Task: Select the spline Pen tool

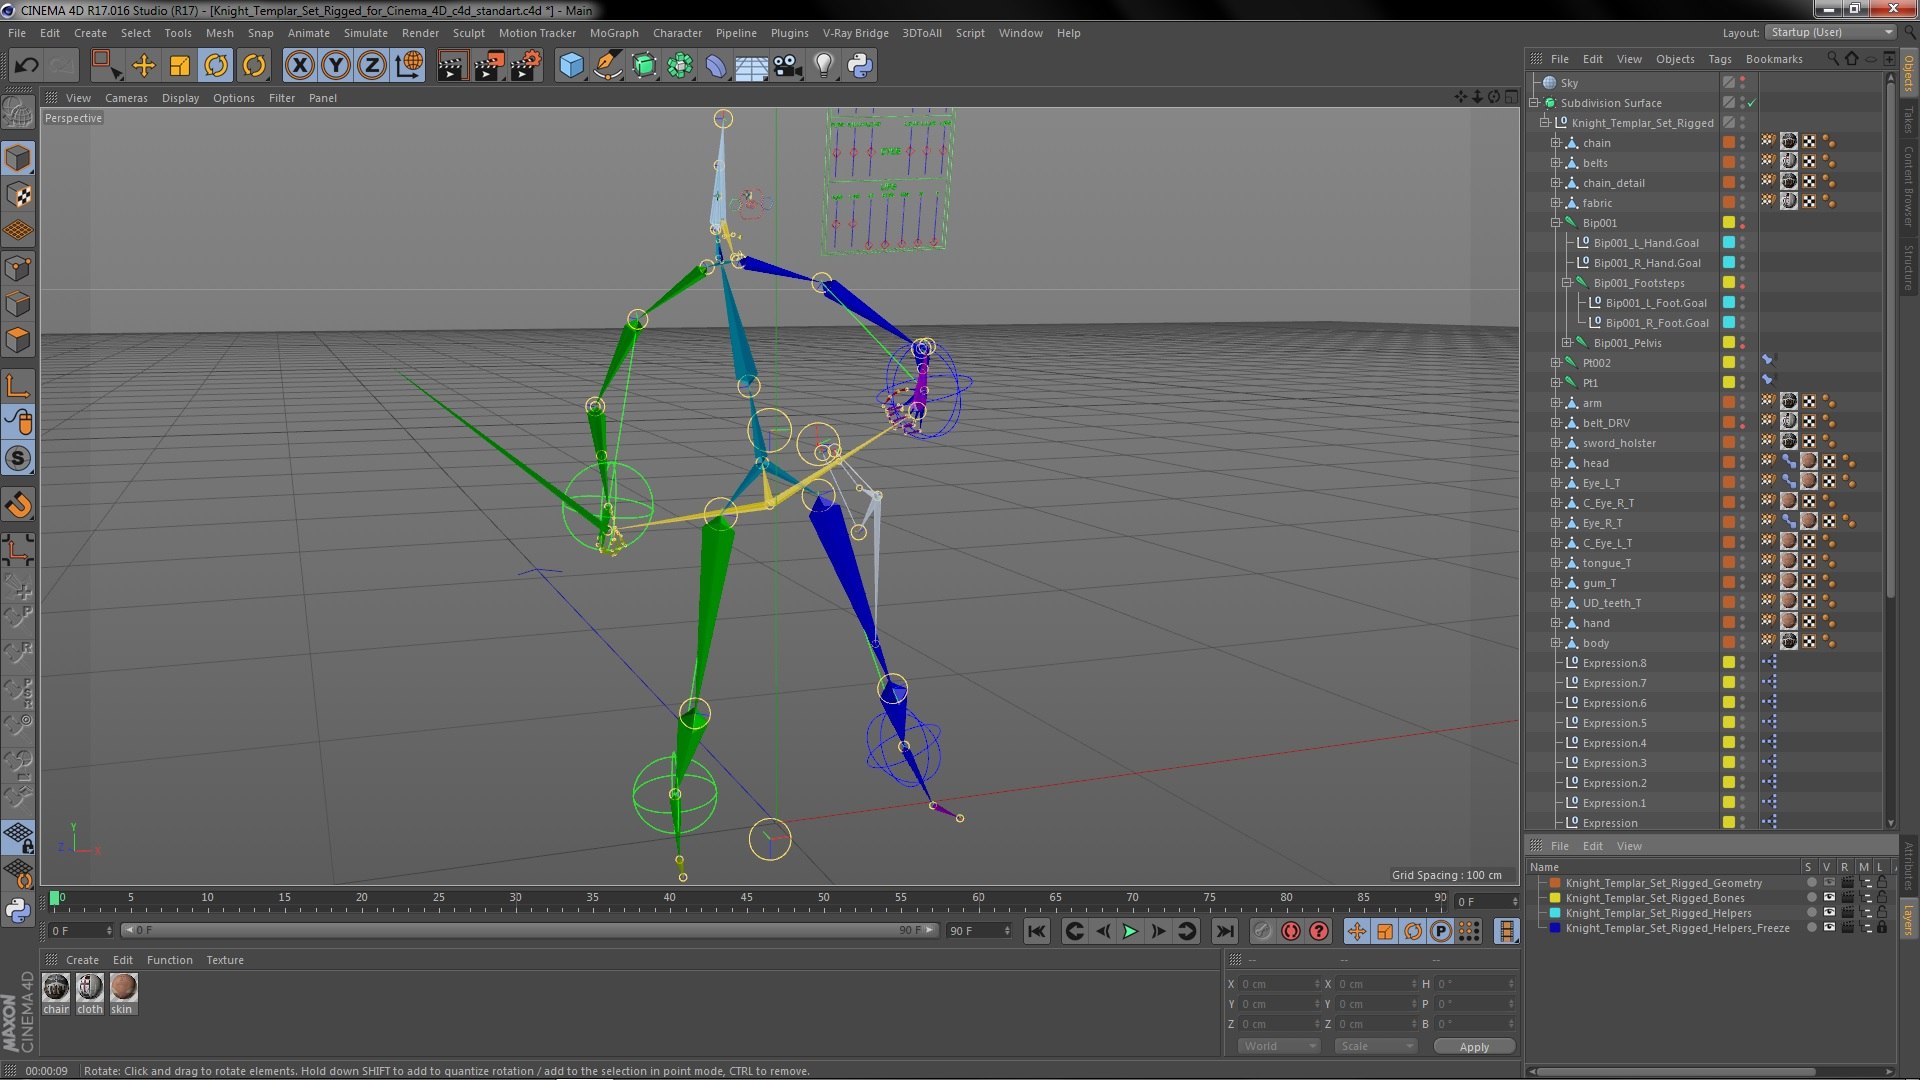Action: (607, 66)
